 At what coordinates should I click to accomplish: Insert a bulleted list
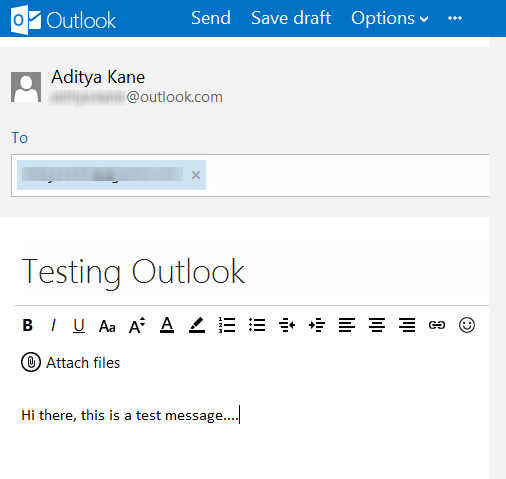click(257, 325)
